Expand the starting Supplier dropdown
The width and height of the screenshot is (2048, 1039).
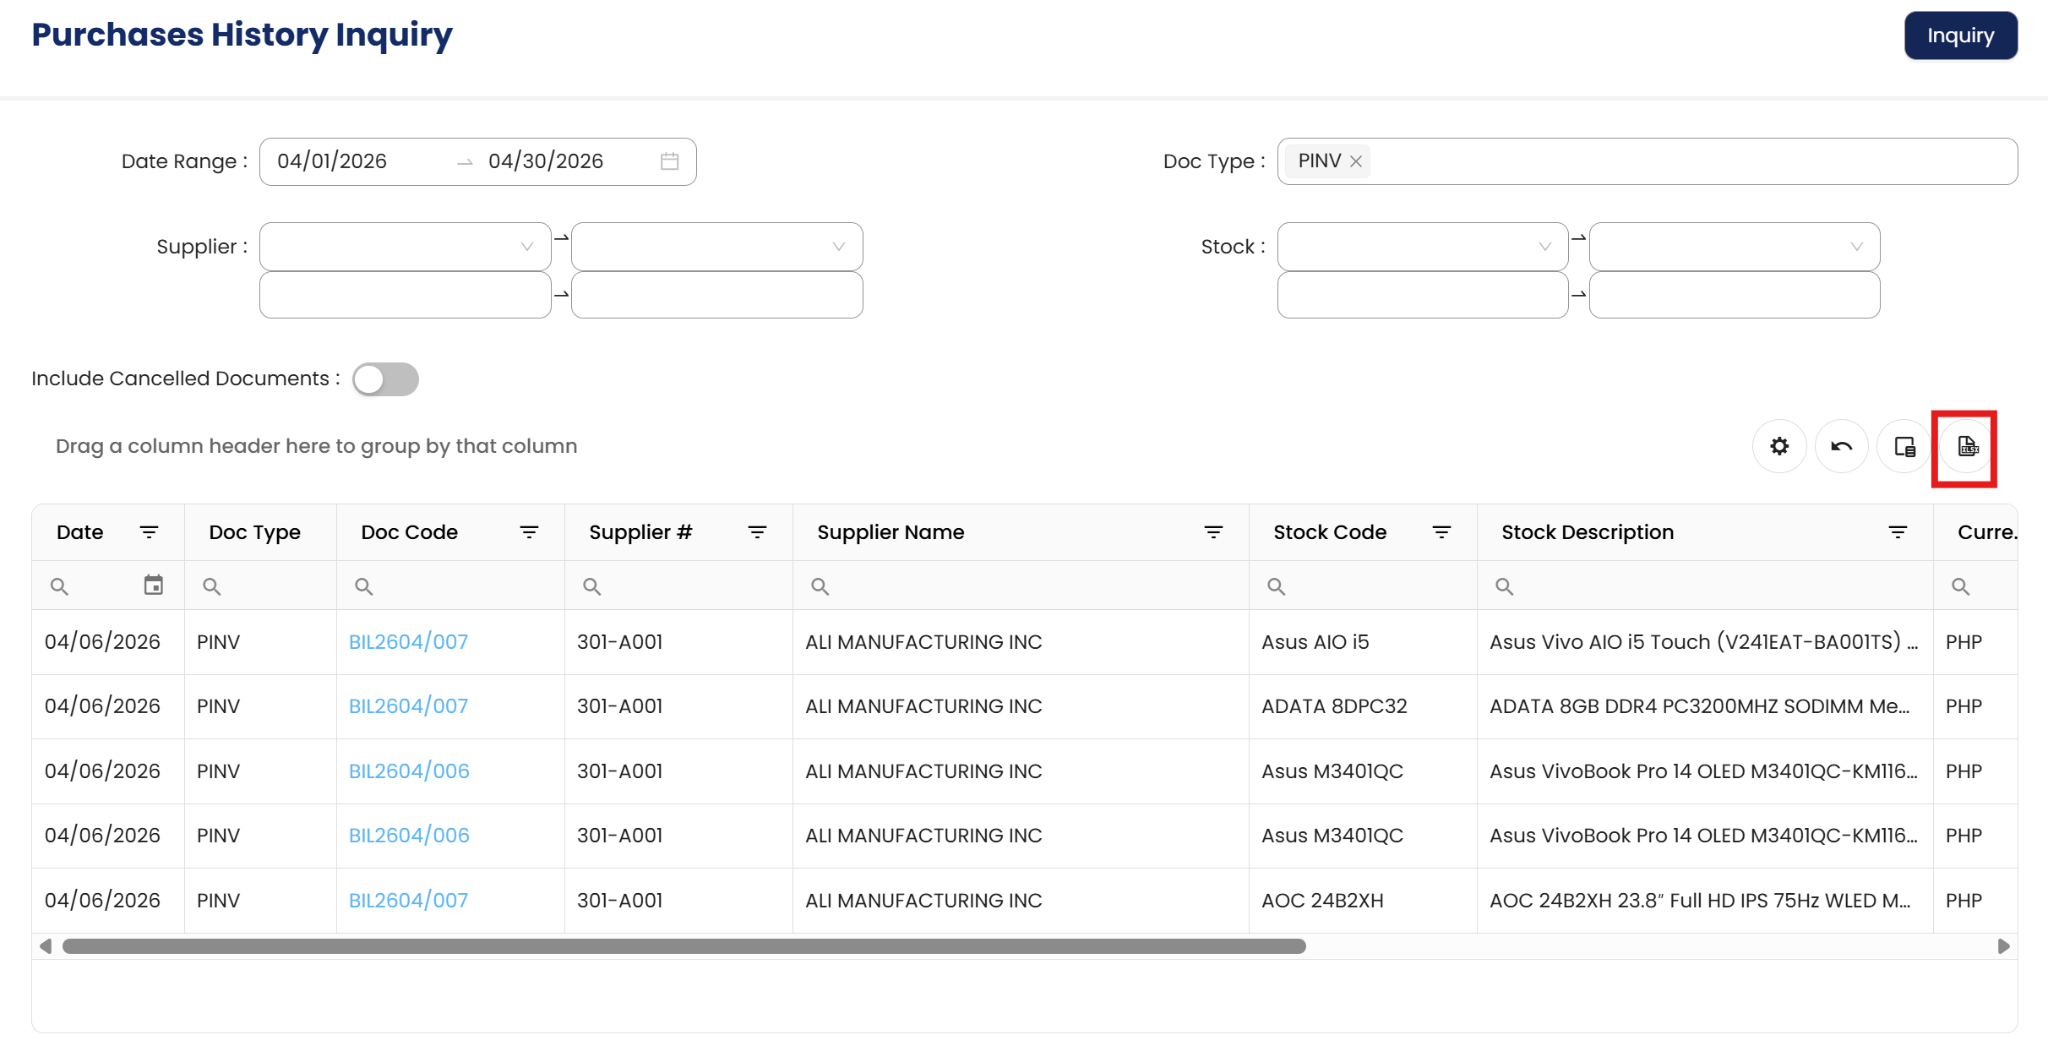click(405, 246)
